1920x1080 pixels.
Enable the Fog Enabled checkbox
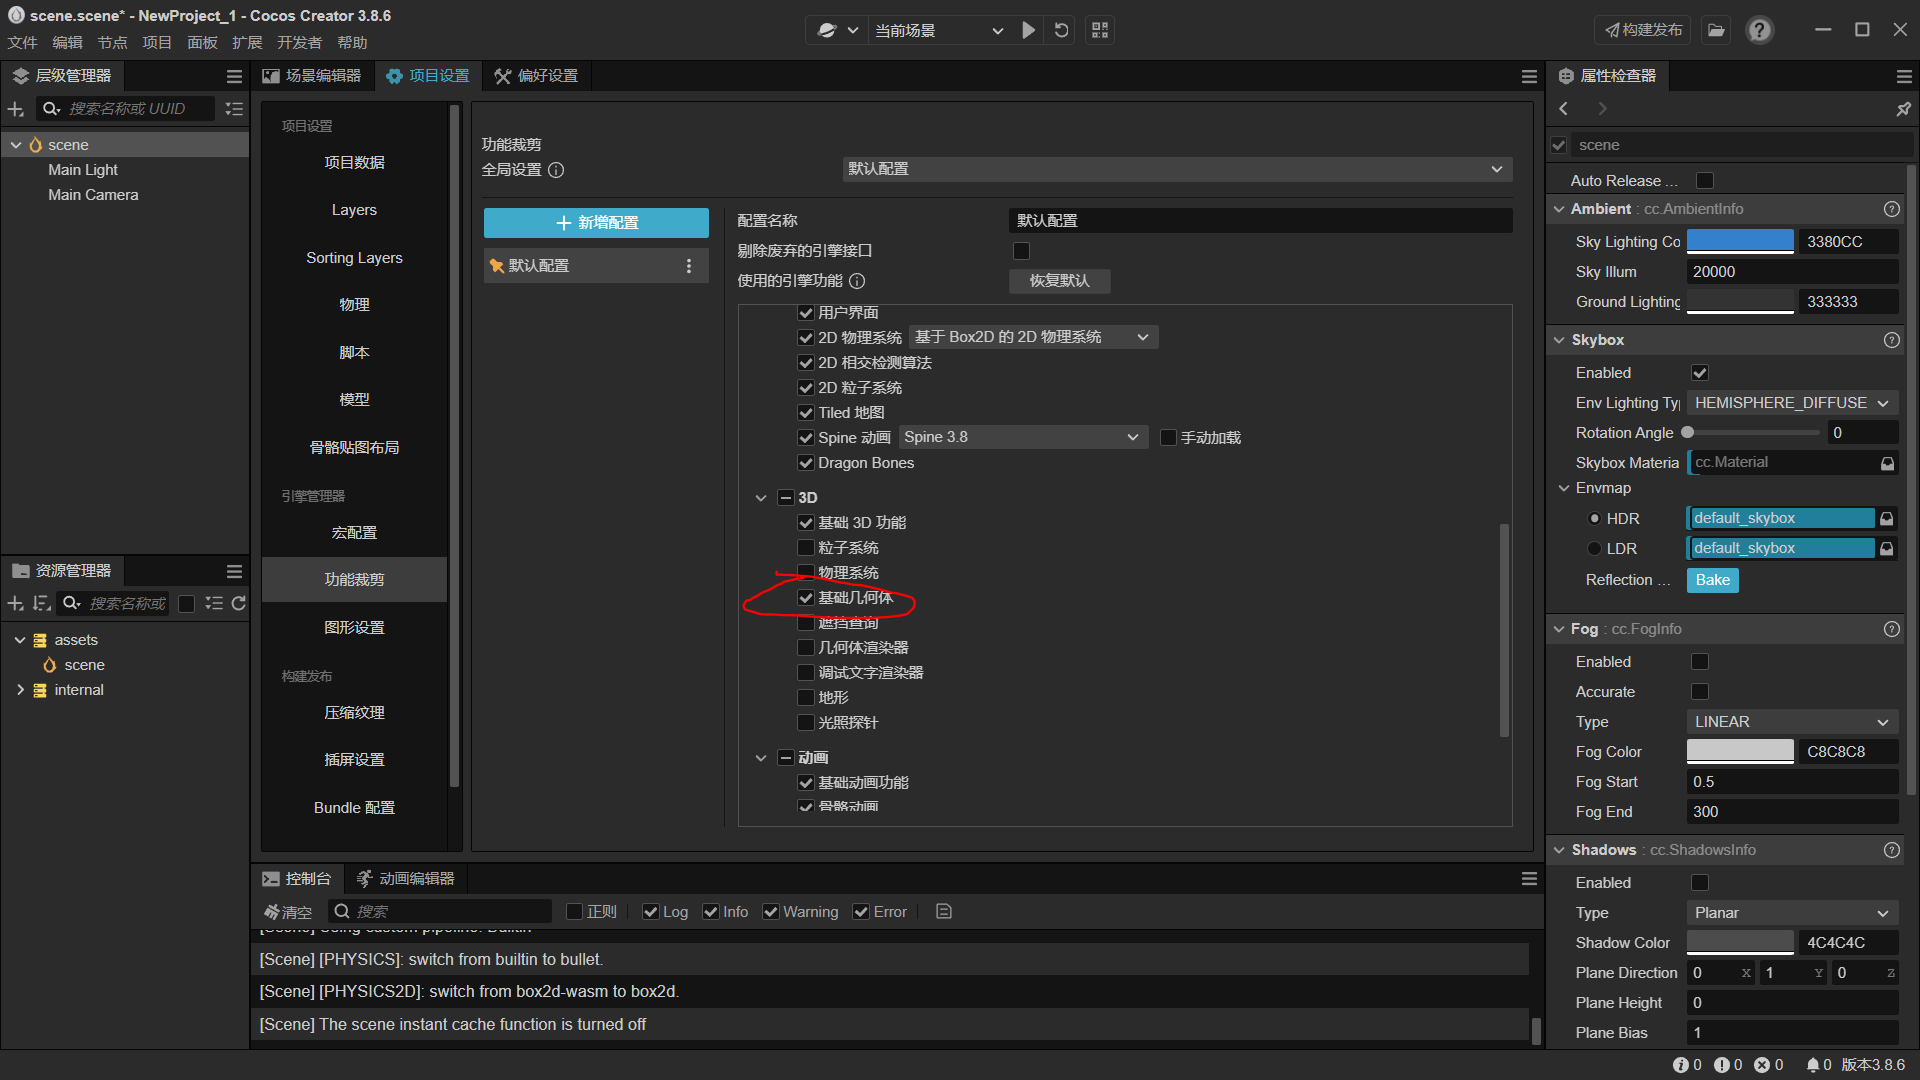pos(1699,662)
